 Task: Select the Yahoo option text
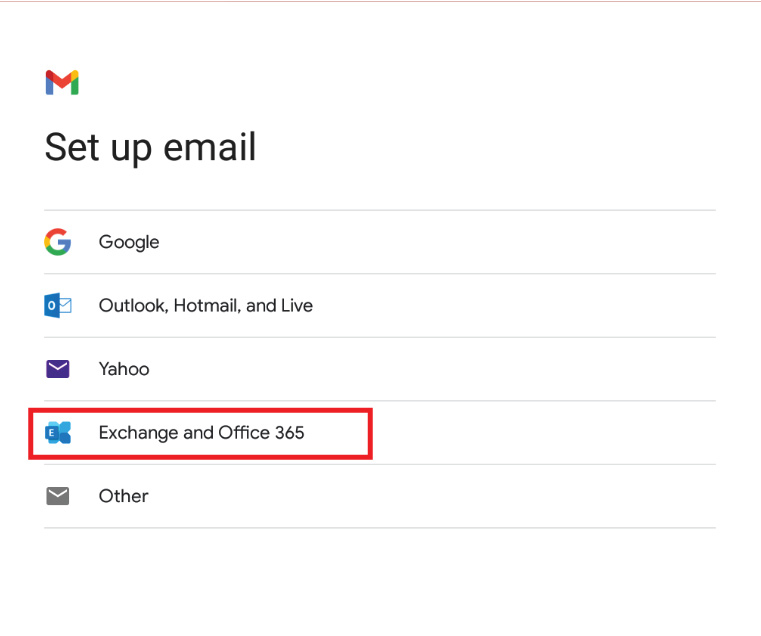[124, 369]
